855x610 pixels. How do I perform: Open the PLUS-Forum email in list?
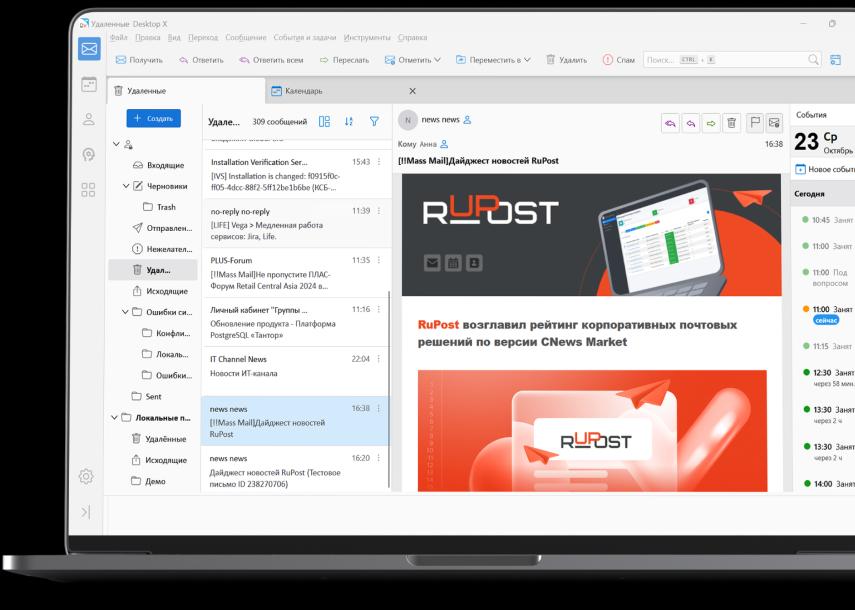(297, 273)
